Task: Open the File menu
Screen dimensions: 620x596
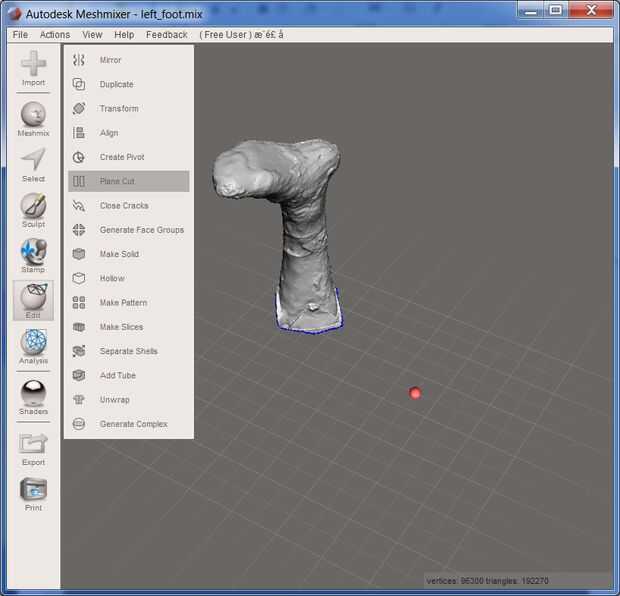Action: click(x=20, y=35)
